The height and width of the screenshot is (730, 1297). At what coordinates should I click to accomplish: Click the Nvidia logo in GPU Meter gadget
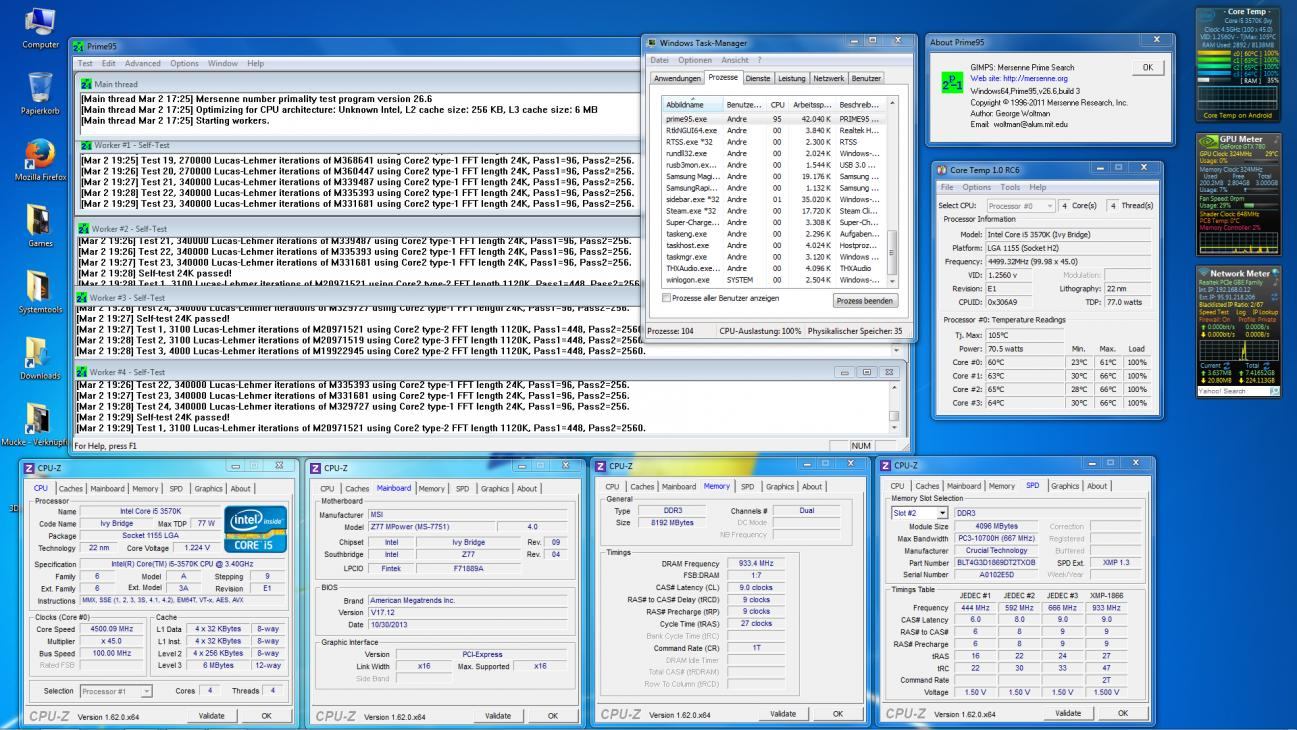click(x=1208, y=142)
